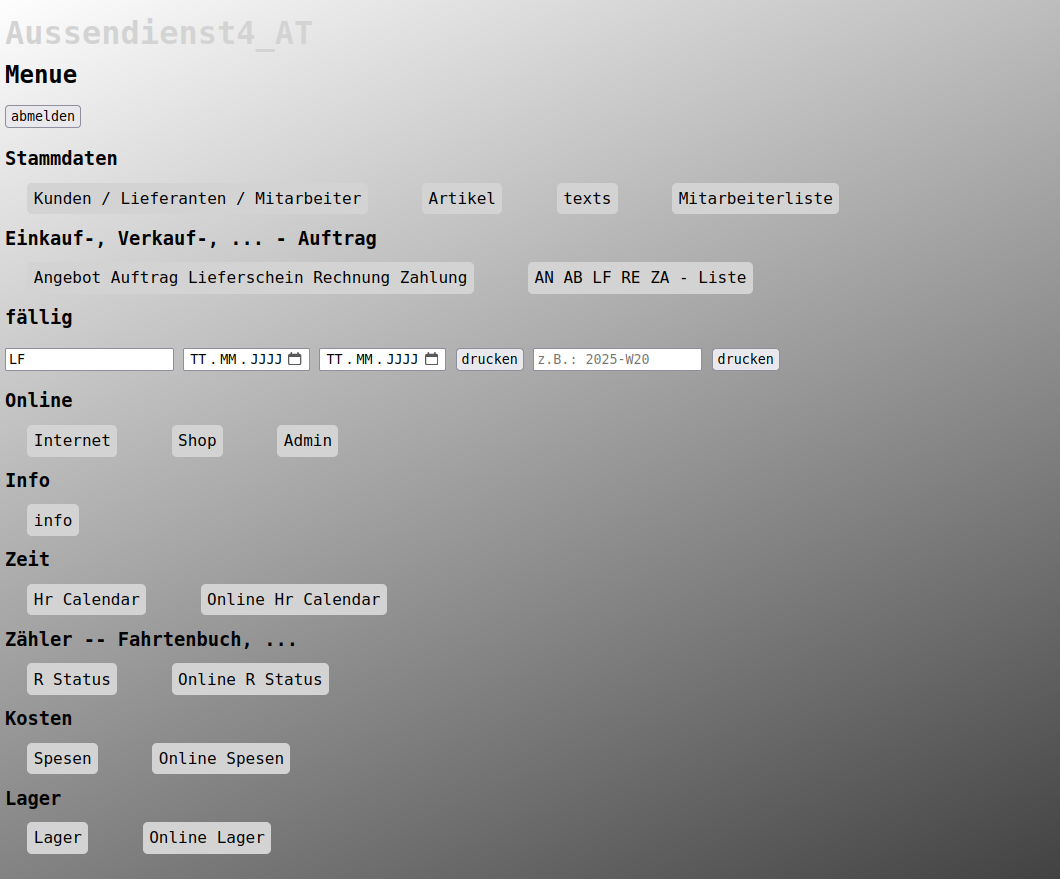Click the Einkauf-, Verkauf-, ... - Auftrag heading
Screen dimensions: 1060x879
pos(191,239)
